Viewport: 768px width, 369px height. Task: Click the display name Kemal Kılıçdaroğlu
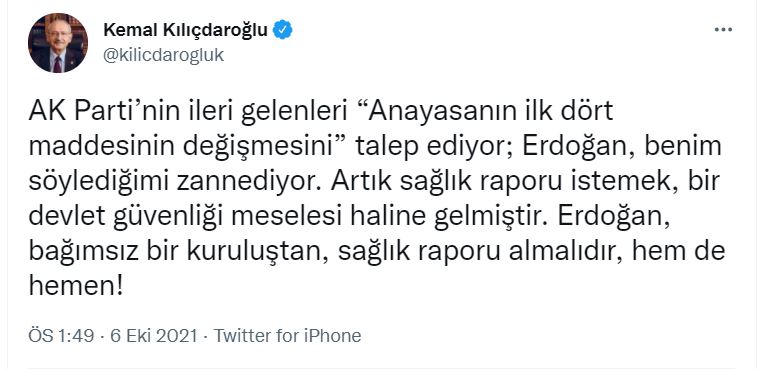point(186,30)
